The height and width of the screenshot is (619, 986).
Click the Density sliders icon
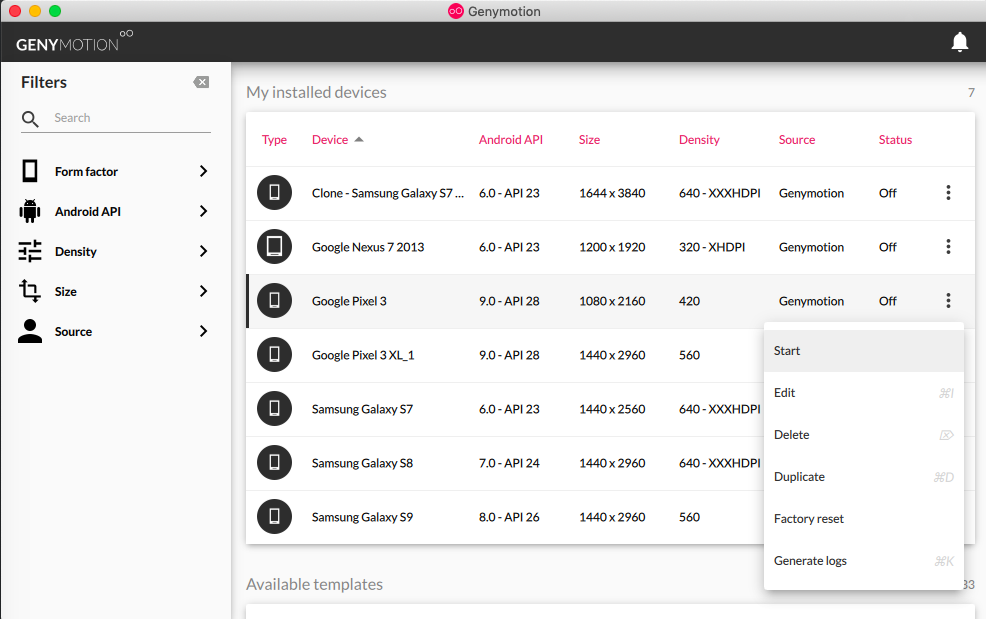point(30,251)
